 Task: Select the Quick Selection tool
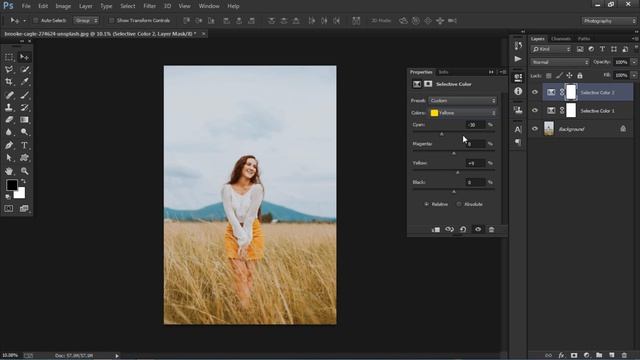24,70
